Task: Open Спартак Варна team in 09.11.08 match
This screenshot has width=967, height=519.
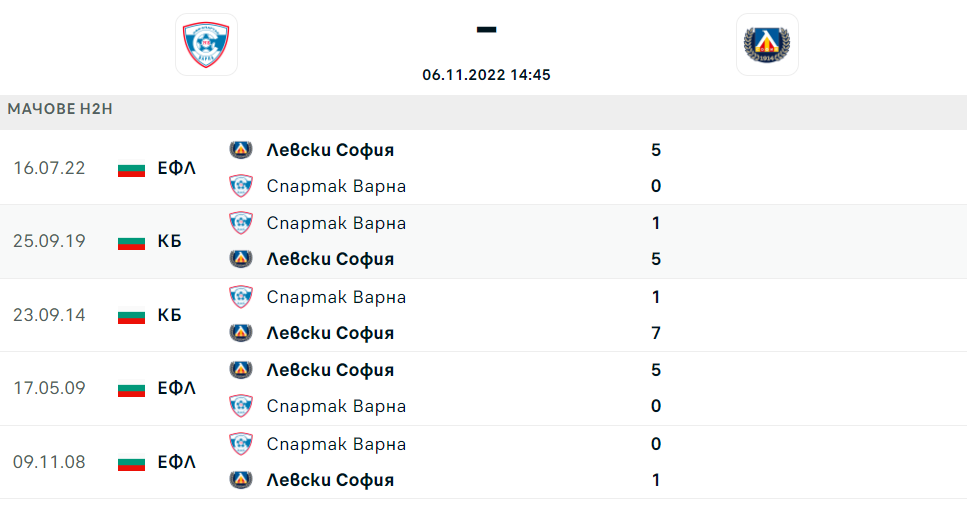Action: pos(336,444)
